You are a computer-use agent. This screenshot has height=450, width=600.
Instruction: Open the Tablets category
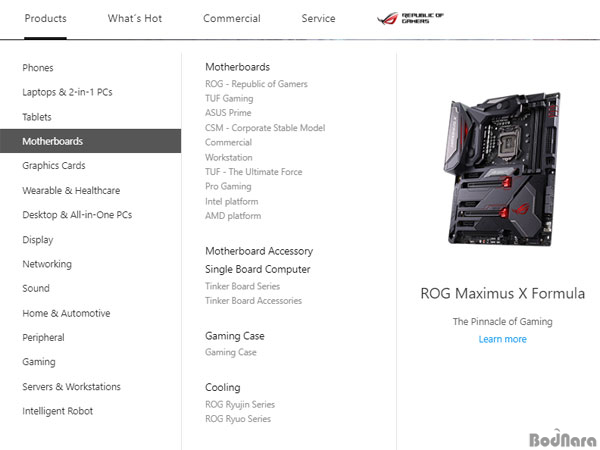pyautogui.click(x=37, y=117)
